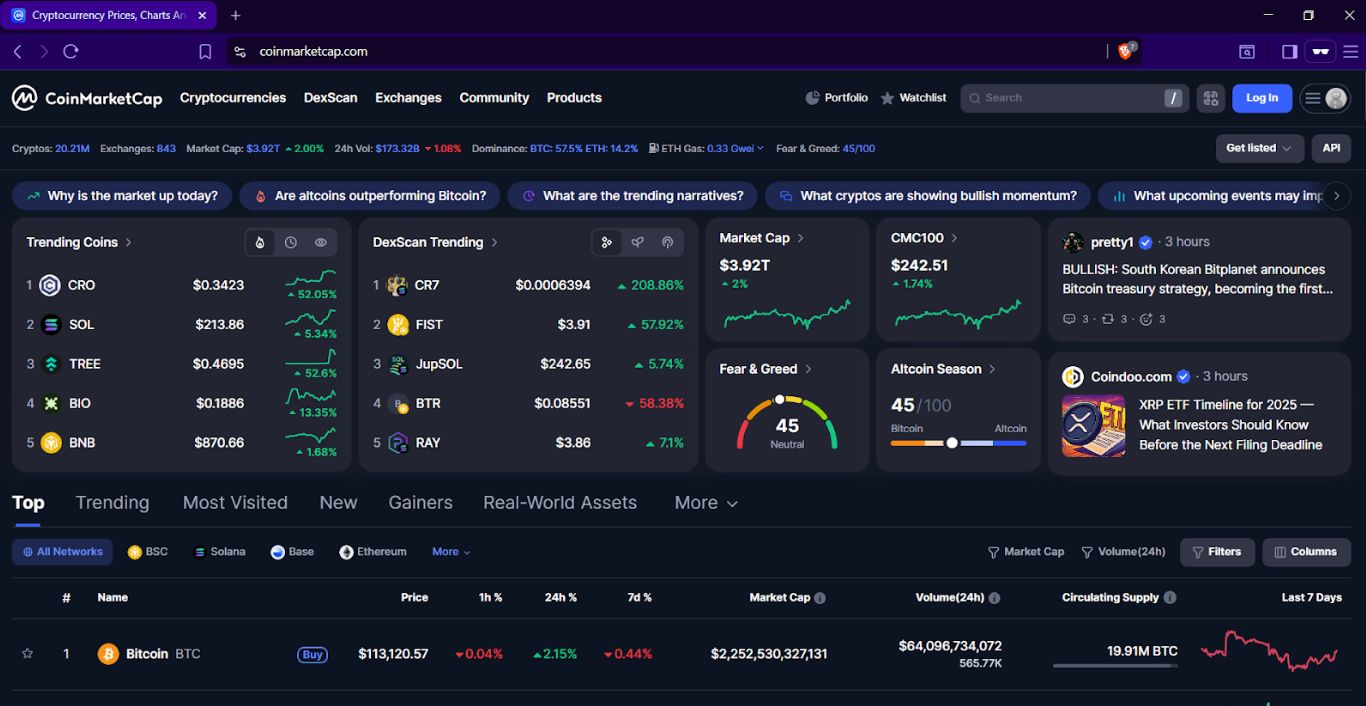The height and width of the screenshot is (706, 1366).
Task: Go back with the browser back arrow
Action: click(x=18, y=51)
